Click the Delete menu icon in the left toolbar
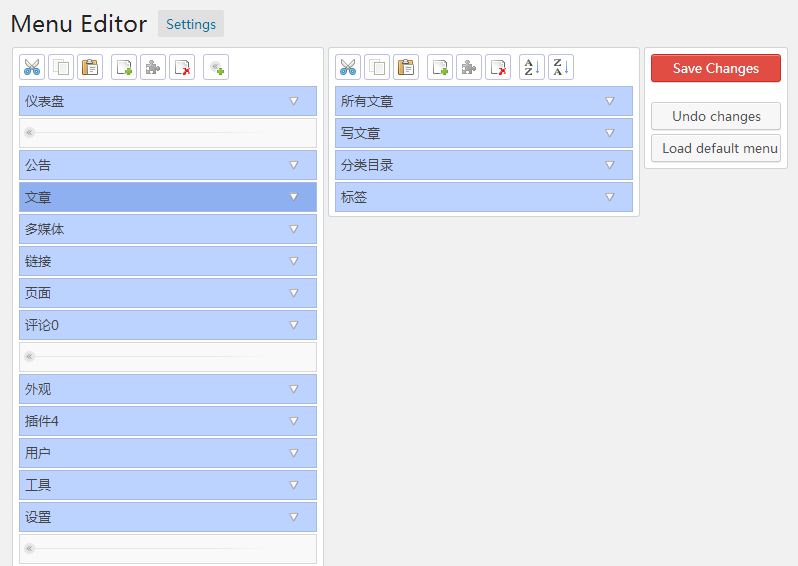 (182, 67)
